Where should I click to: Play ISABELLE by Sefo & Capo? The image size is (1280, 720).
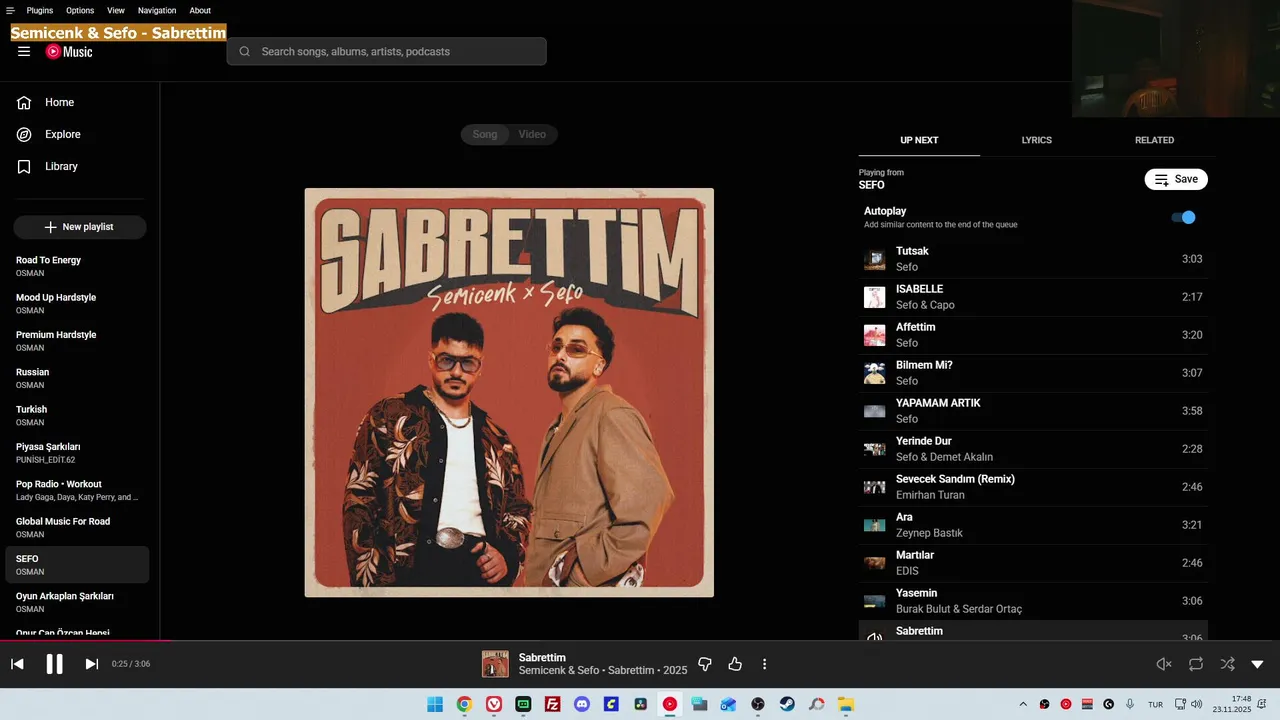[x=1033, y=297]
